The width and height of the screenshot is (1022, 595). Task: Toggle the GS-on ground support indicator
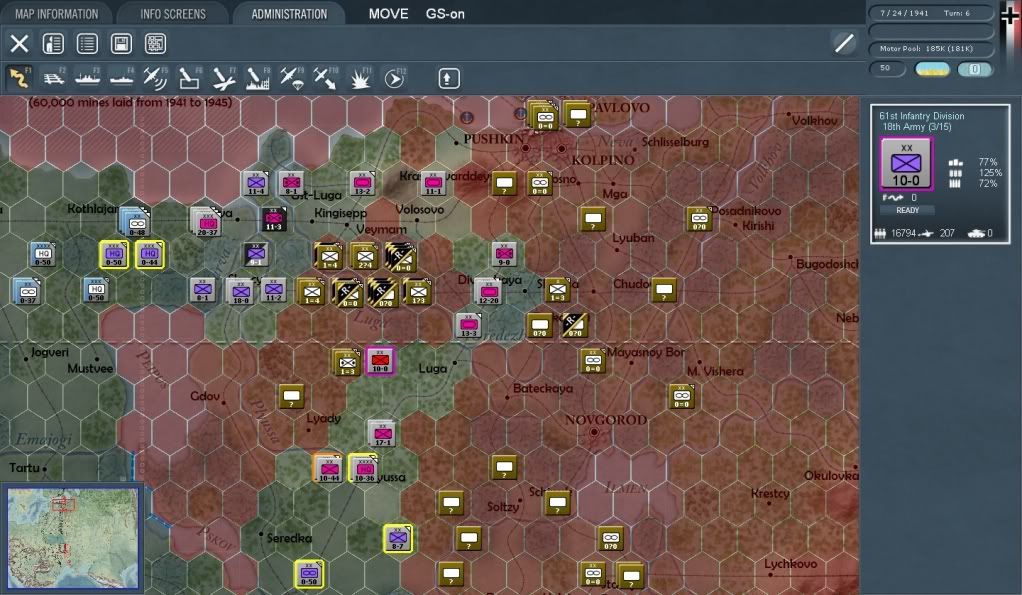click(445, 14)
